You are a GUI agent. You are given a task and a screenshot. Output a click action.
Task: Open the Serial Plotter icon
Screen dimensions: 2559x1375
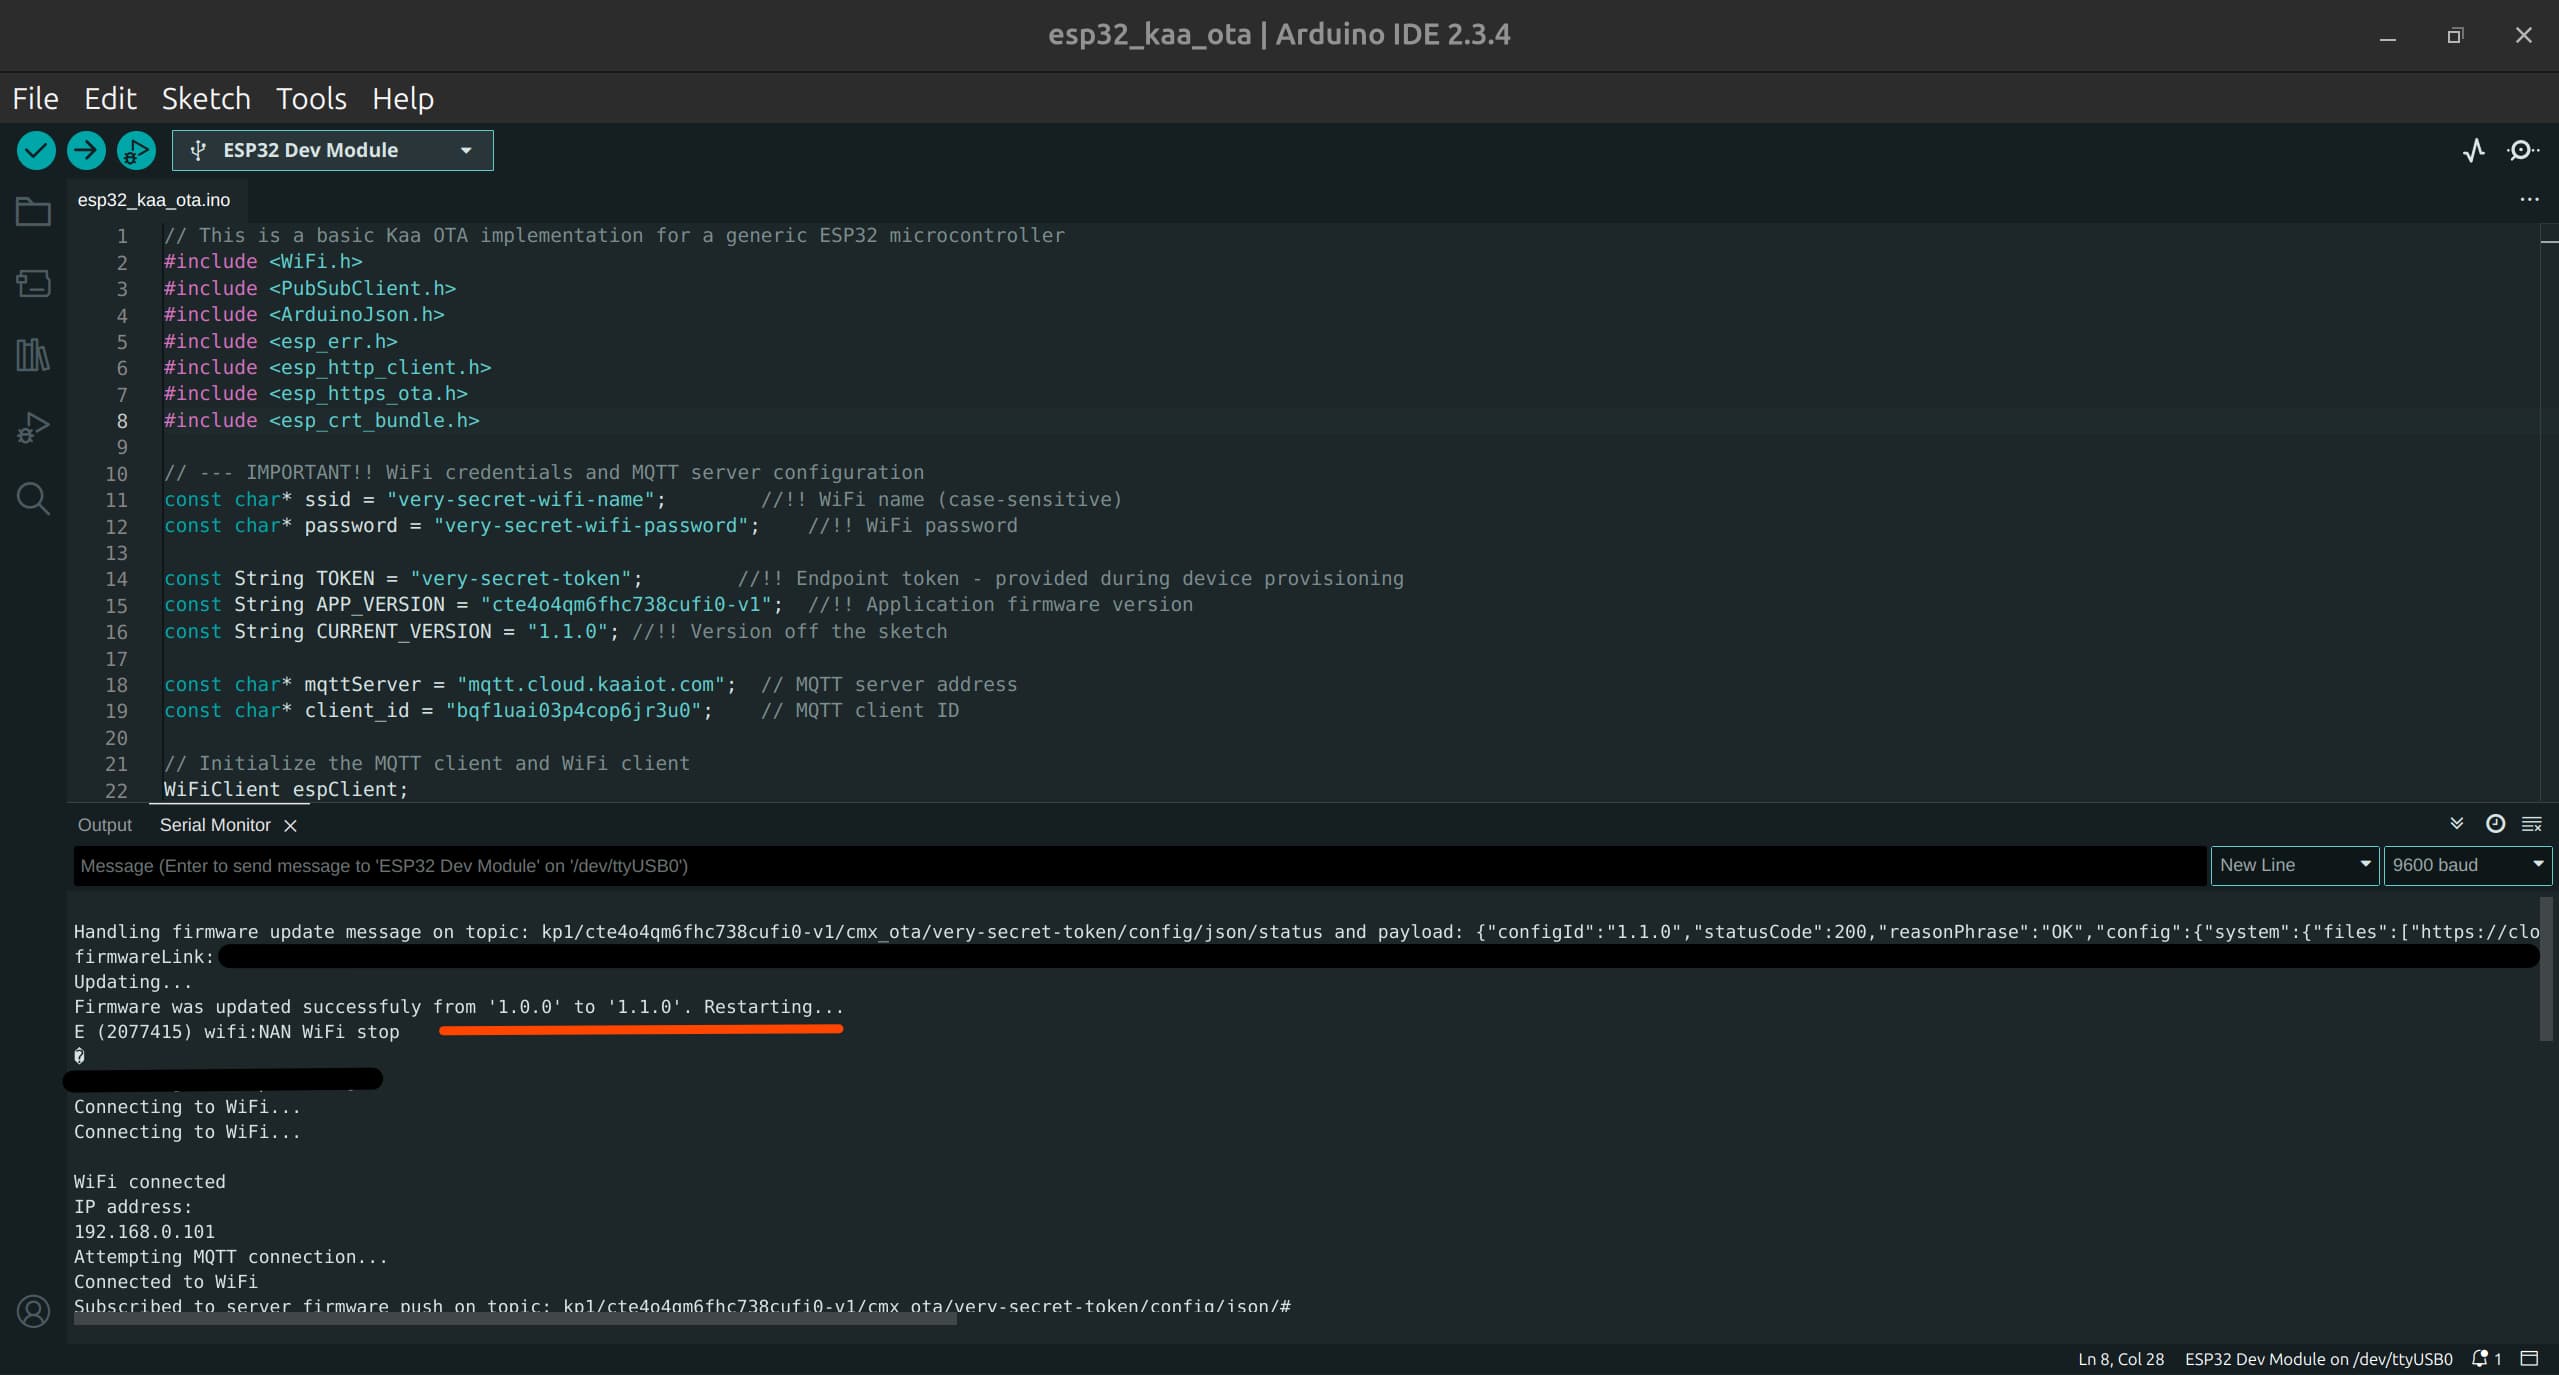click(x=2474, y=151)
